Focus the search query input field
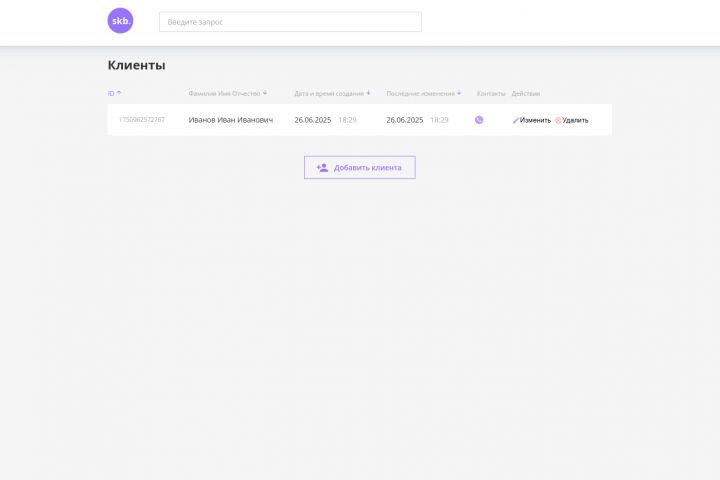 pos(290,22)
